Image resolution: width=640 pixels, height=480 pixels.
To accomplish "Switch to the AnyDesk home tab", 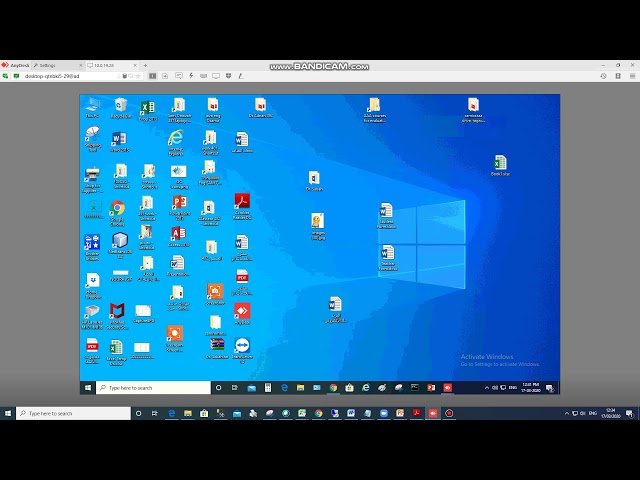I will 16,65.
